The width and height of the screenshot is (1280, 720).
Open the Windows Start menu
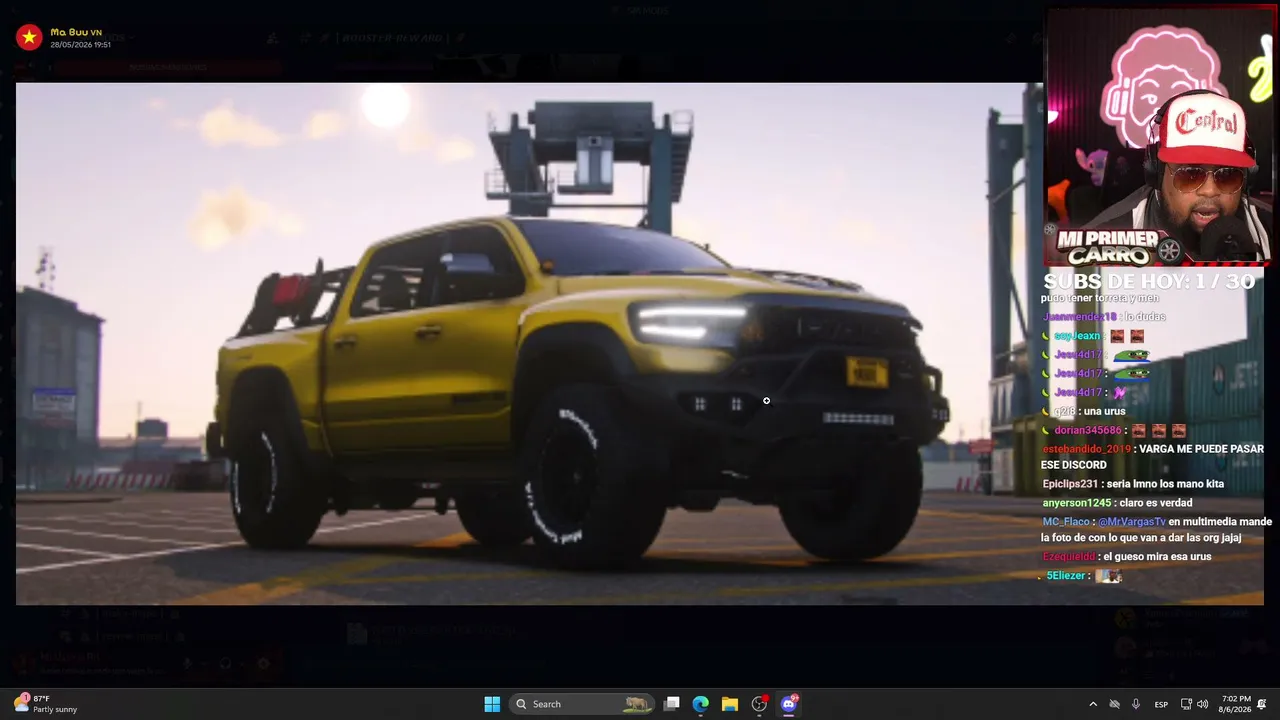click(492, 704)
